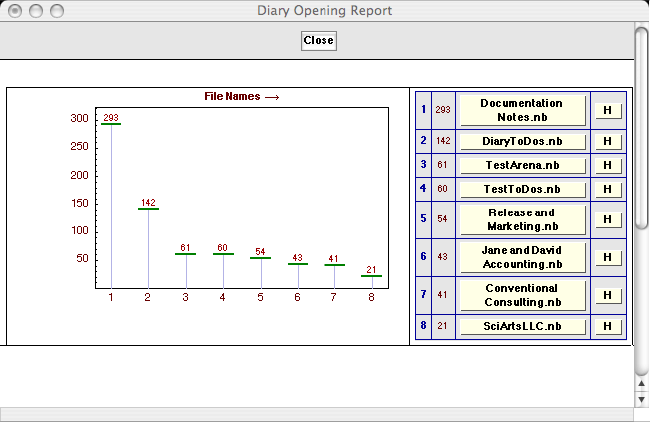Open Release and Marketing.nb notebook
The height and width of the screenshot is (422, 650).
[522, 219]
